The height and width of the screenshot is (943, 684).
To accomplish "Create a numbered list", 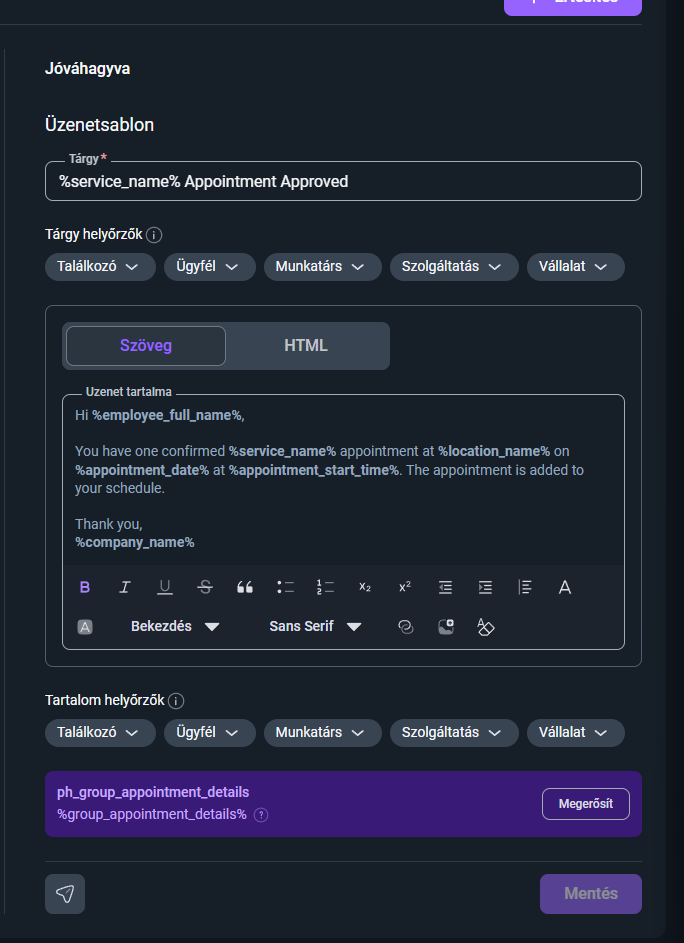I will [325, 587].
